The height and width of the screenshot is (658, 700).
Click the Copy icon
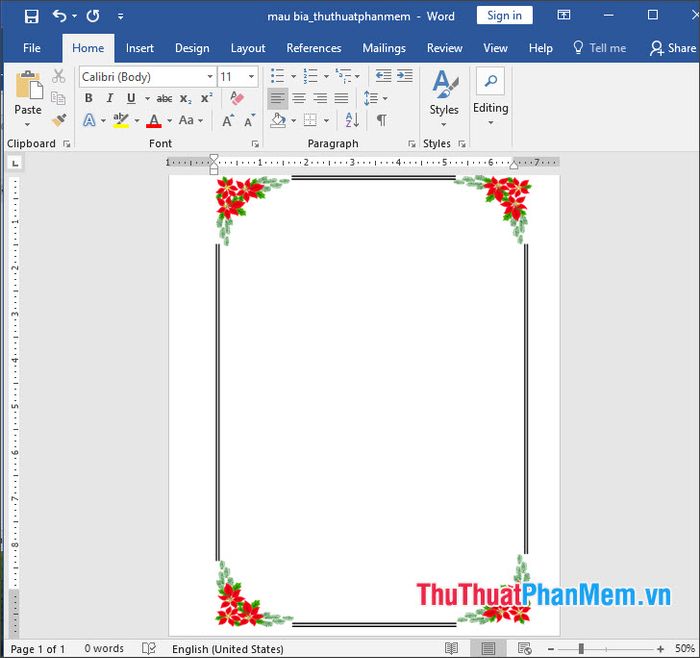(x=58, y=98)
